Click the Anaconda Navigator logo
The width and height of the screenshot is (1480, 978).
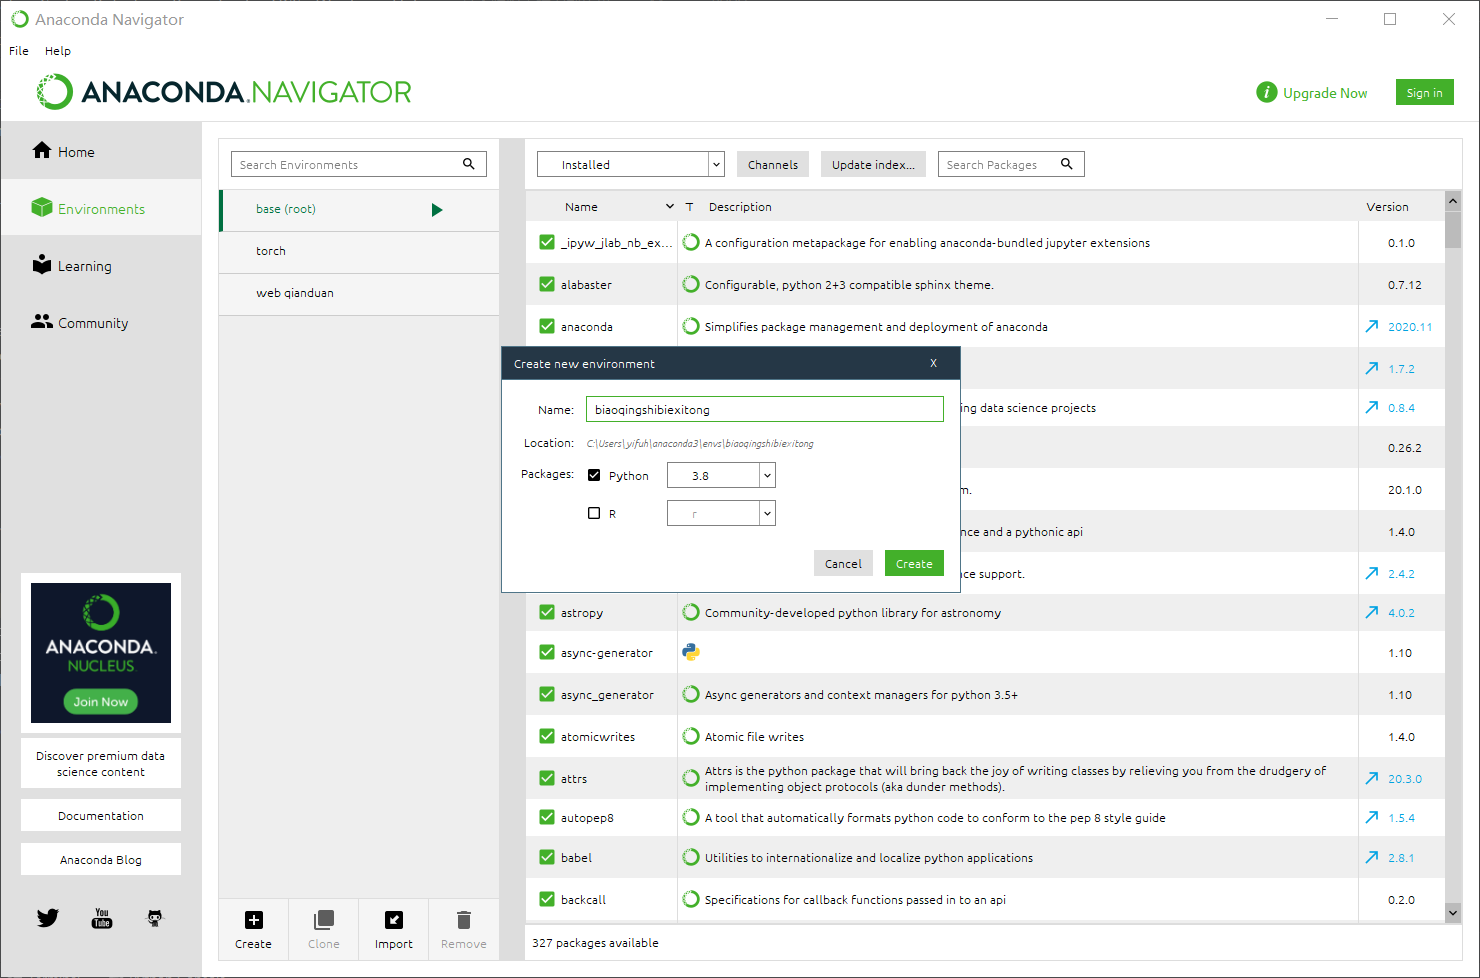[224, 92]
